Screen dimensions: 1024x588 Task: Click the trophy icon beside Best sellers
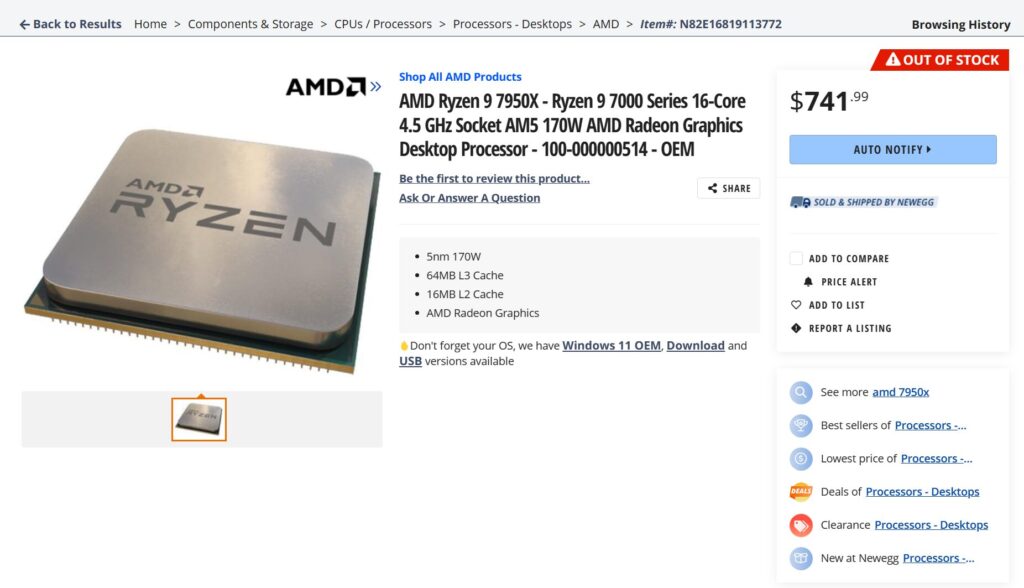click(x=801, y=425)
